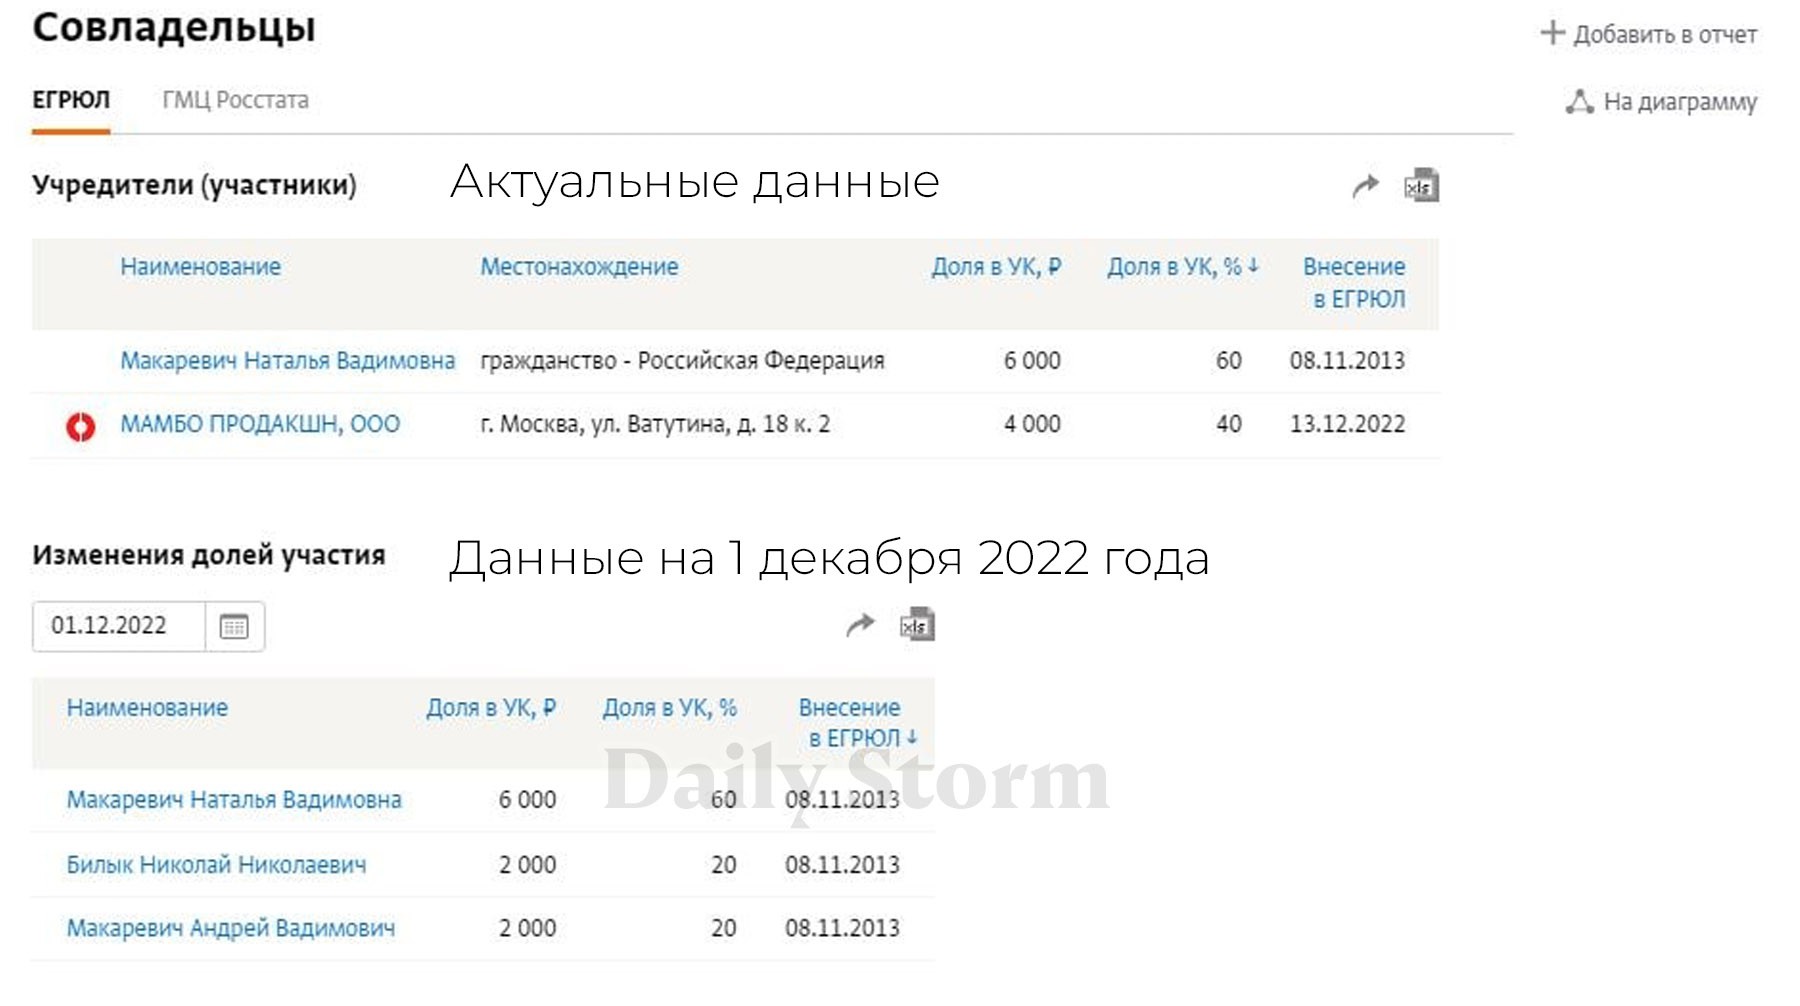
Task: Switch to the ГМЦ Росстата tab
Action: click(x=236, y=100)
